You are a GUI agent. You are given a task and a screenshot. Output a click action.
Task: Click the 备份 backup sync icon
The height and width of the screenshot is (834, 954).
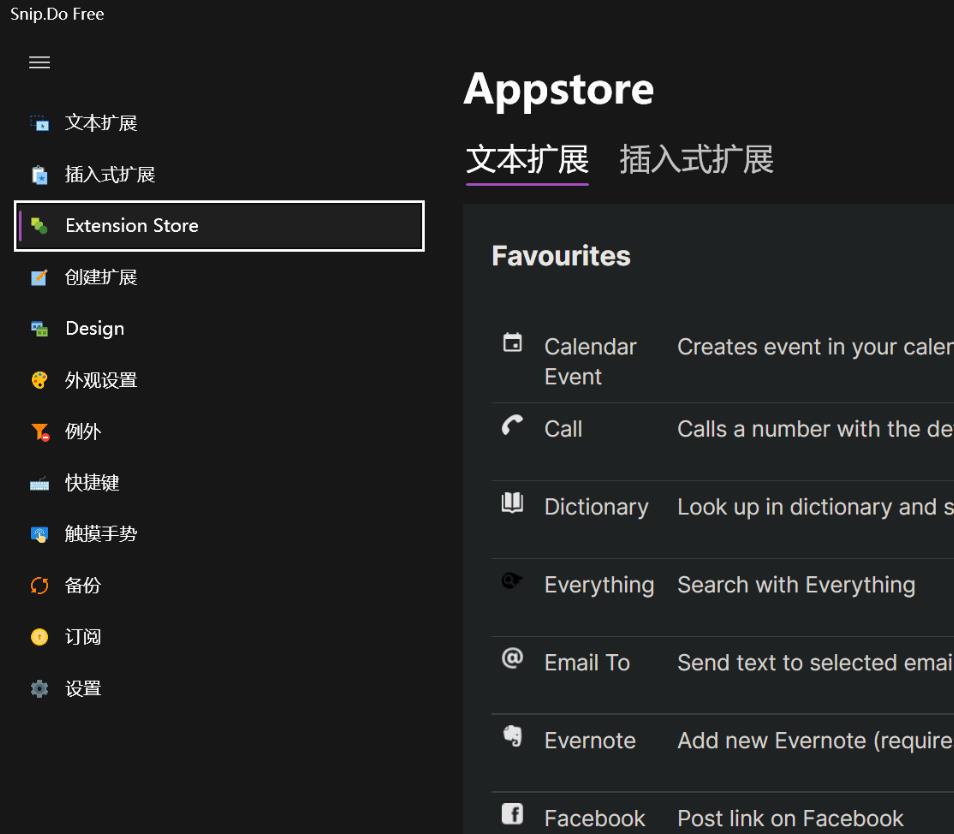[x=39, y=586]
